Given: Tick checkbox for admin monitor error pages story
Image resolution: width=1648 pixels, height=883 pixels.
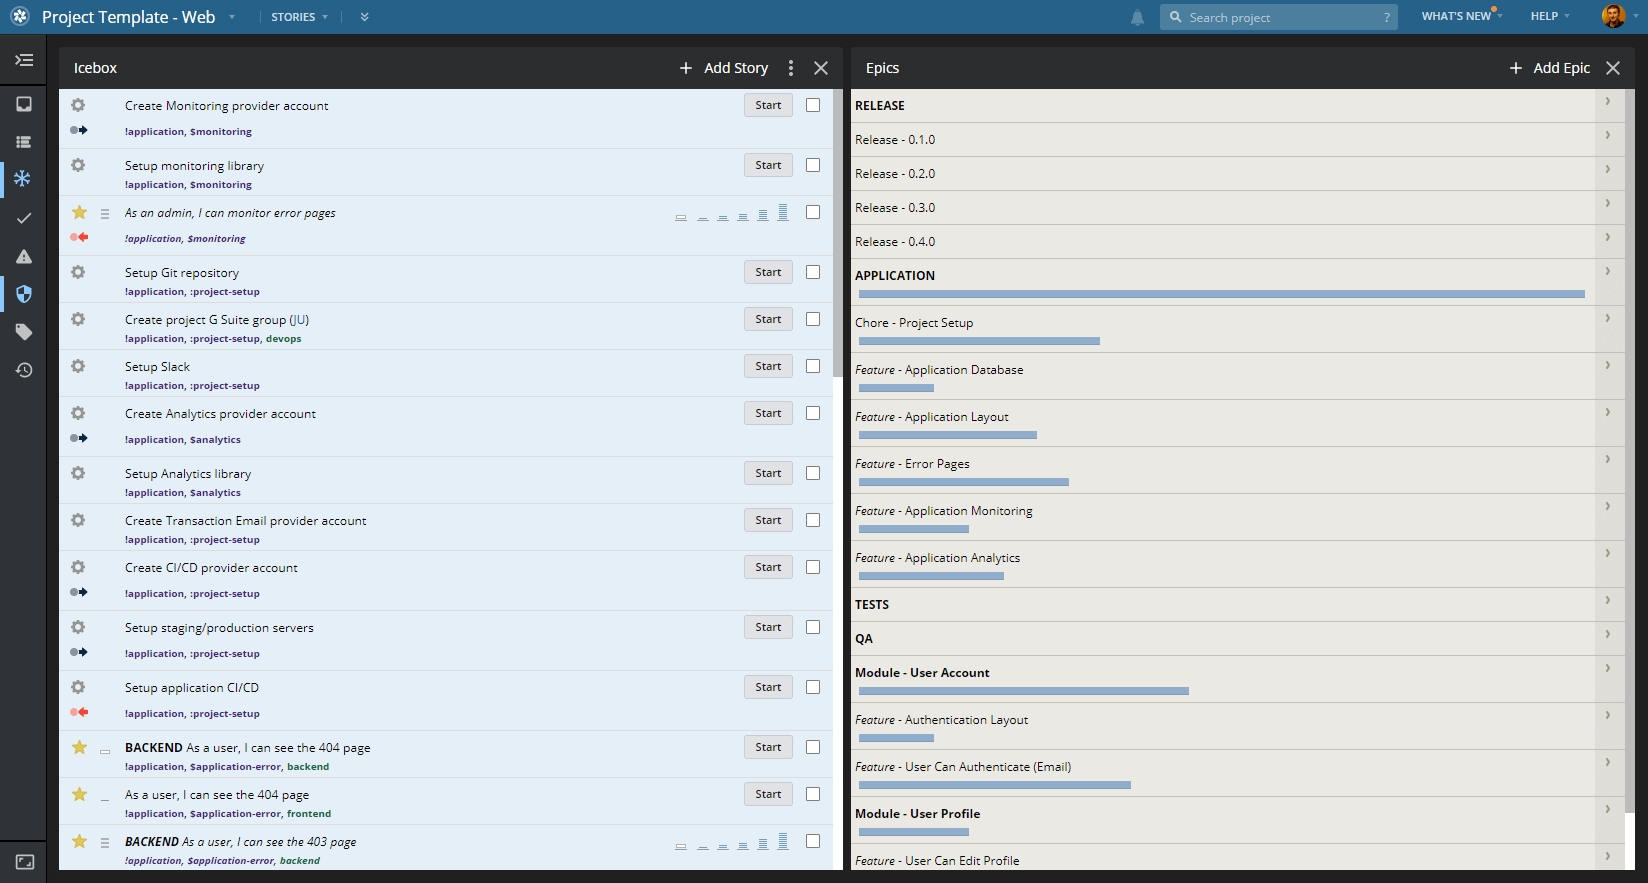Looking at the screenshot, I should (x=813, y=212).
